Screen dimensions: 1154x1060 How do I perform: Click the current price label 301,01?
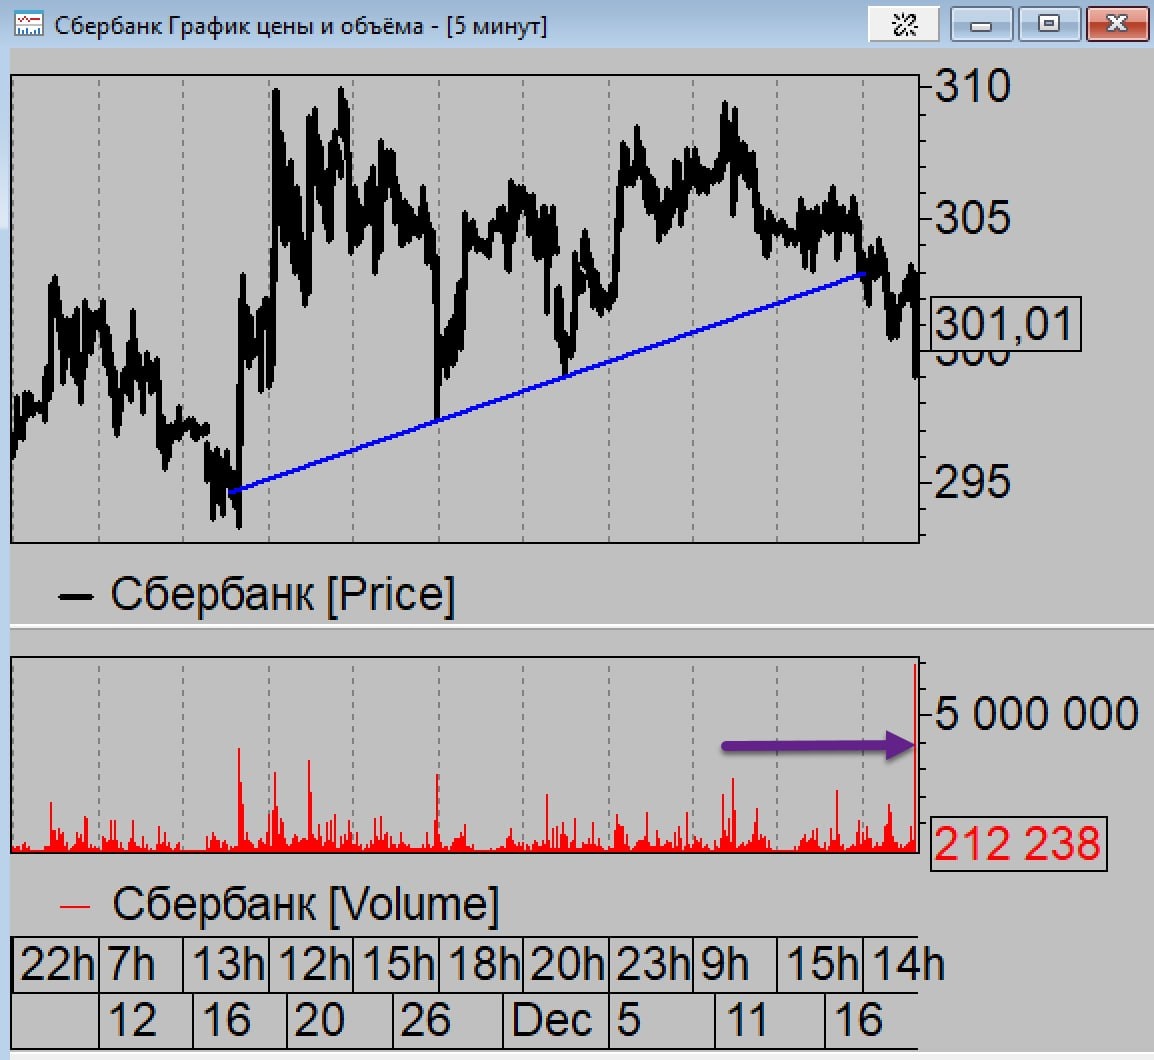coord(1005,324)
